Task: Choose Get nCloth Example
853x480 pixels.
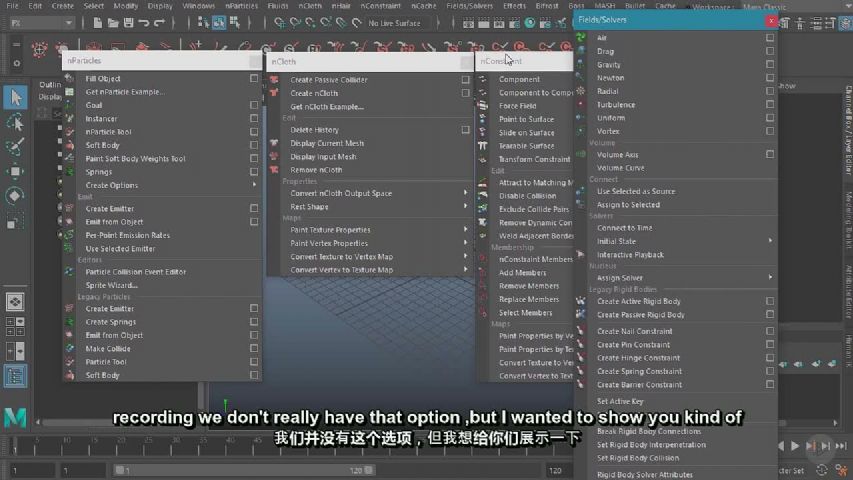Action: (x=327, y=107)
